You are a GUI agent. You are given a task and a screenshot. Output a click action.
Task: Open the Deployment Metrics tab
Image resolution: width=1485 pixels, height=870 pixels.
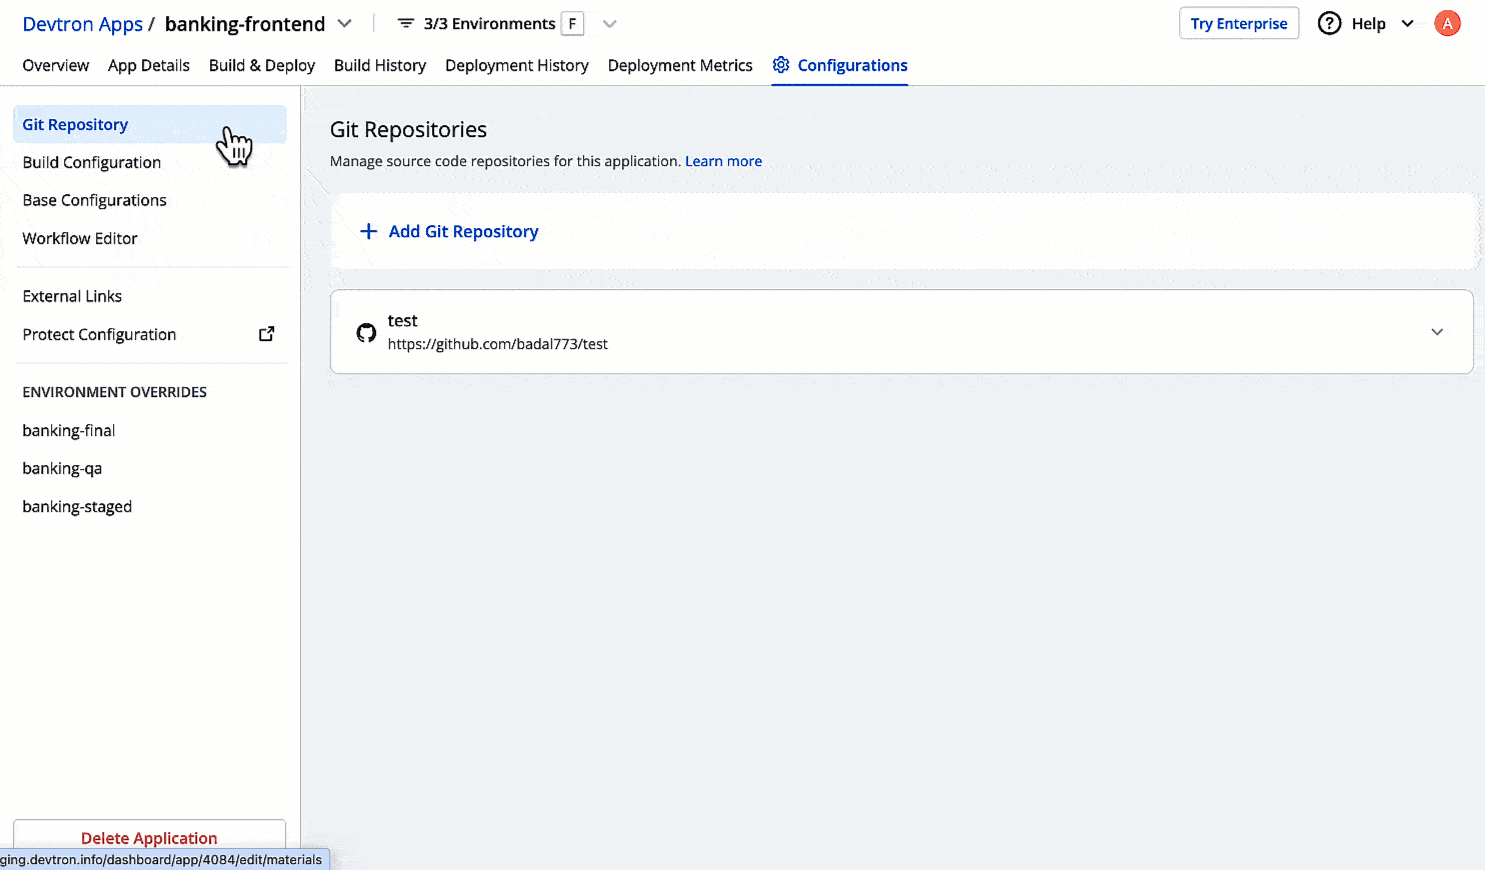click(x=679, y=66)
